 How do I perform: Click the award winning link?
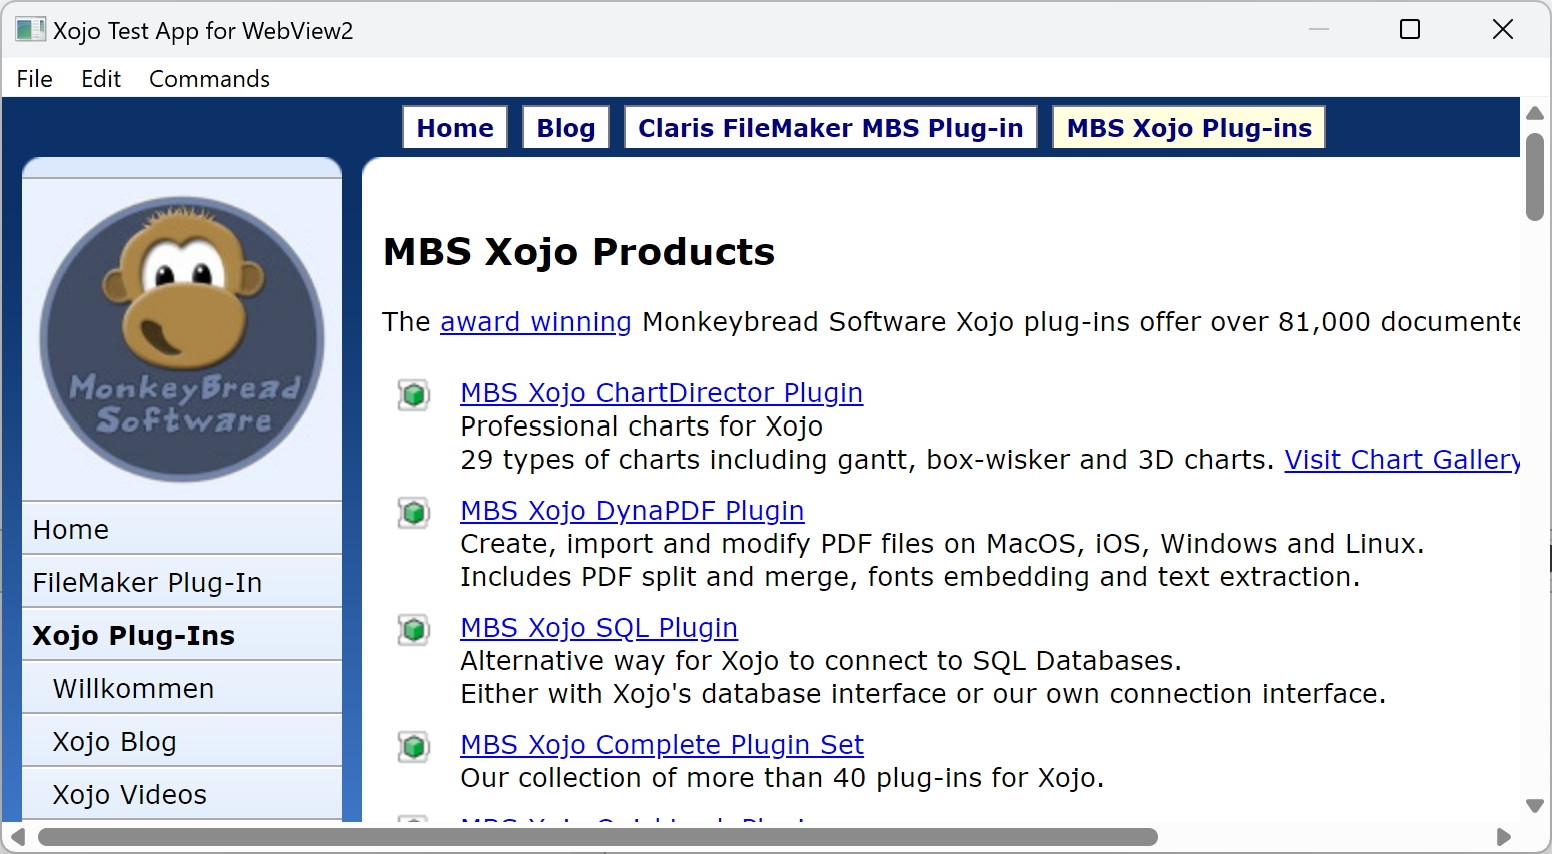(x=535, y=322)
